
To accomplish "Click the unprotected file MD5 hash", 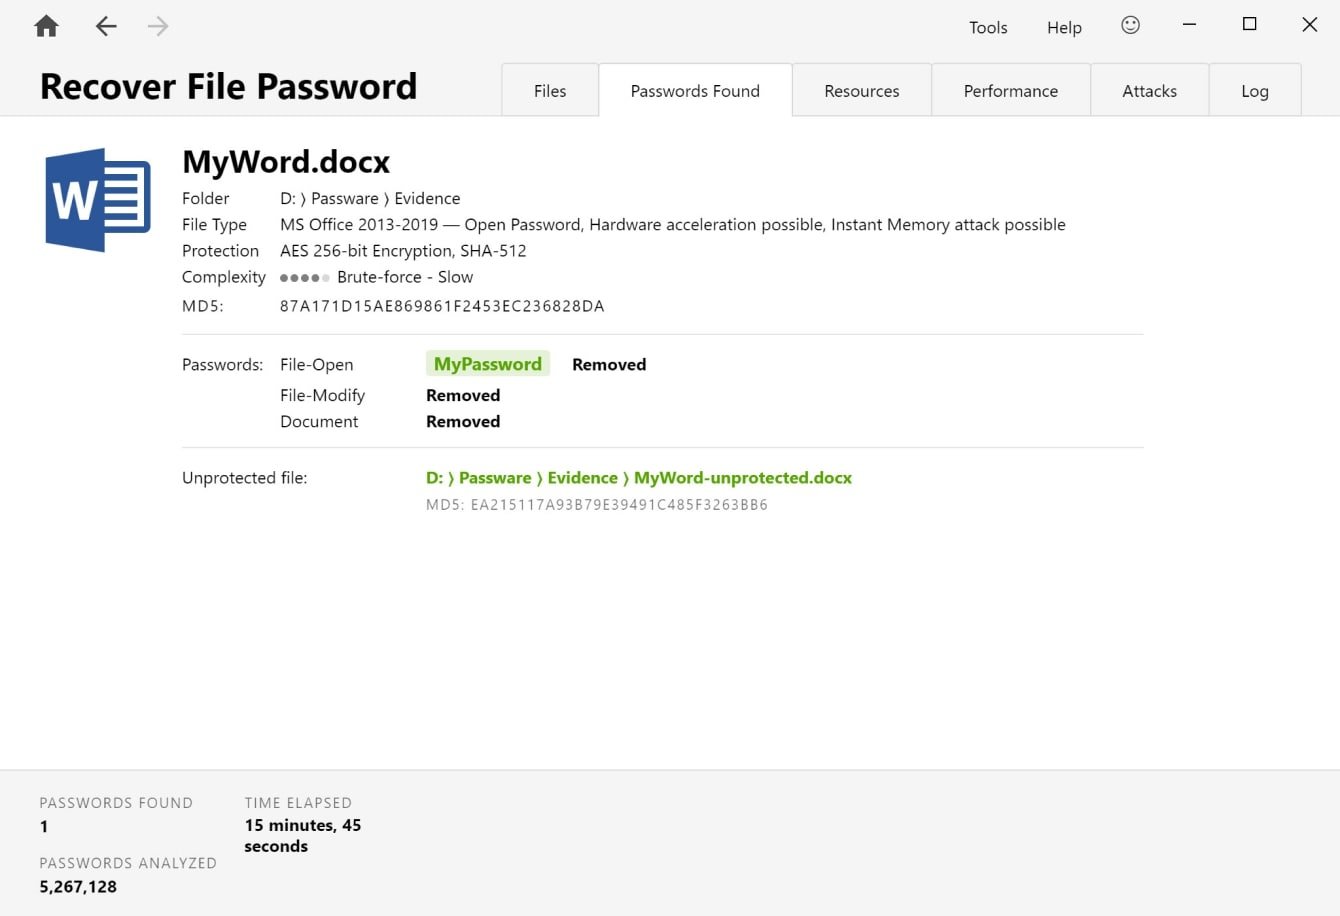I will [618, 505].
